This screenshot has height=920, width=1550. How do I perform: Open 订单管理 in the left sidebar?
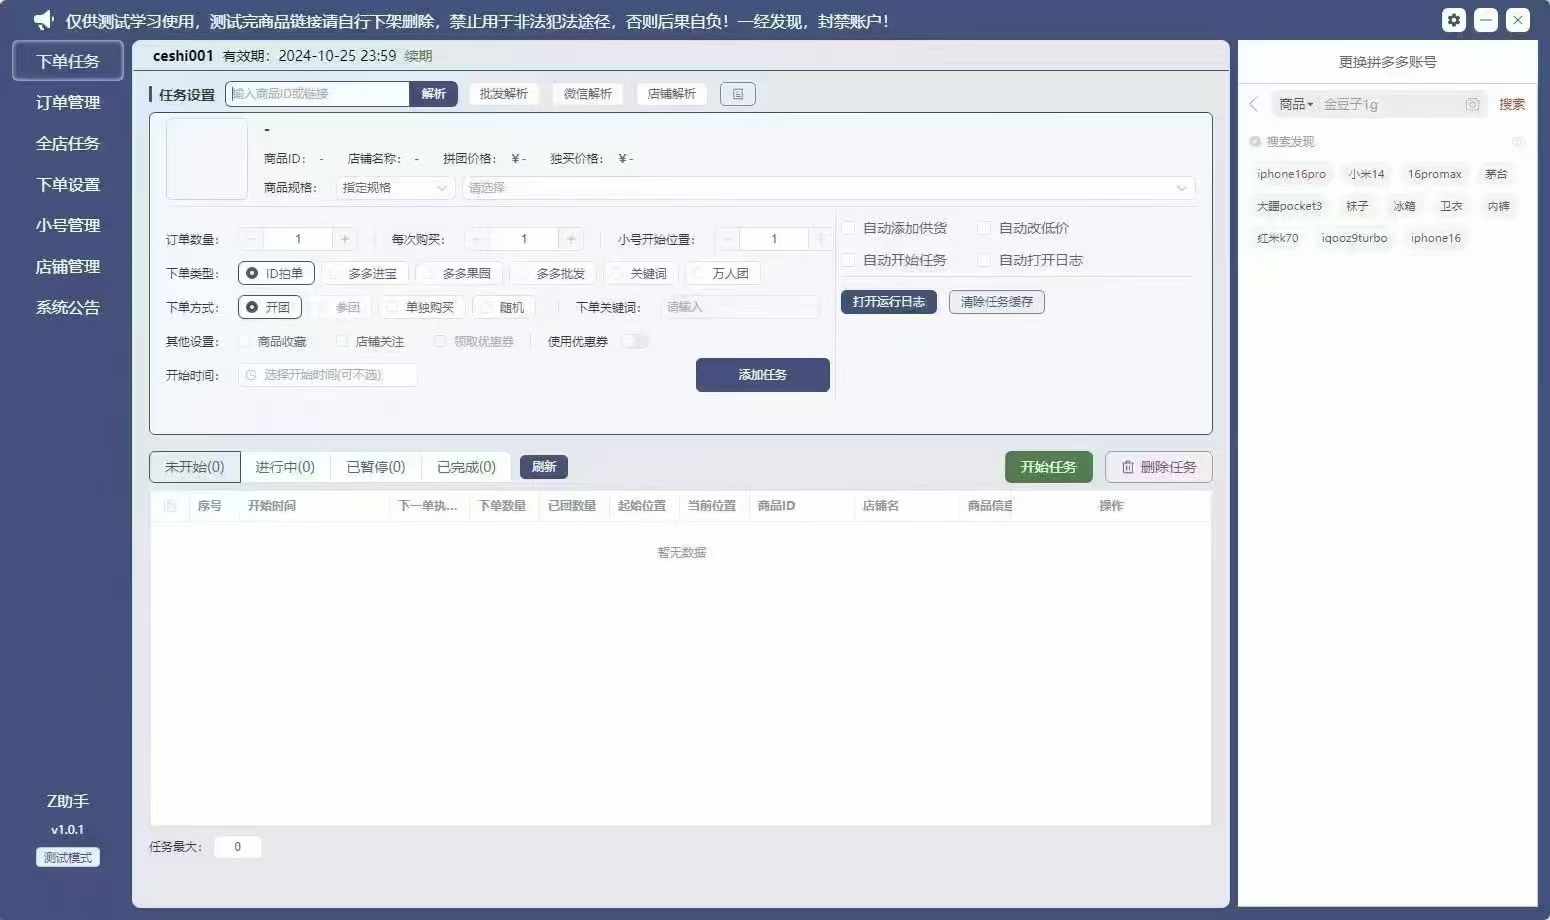(68, 102)
